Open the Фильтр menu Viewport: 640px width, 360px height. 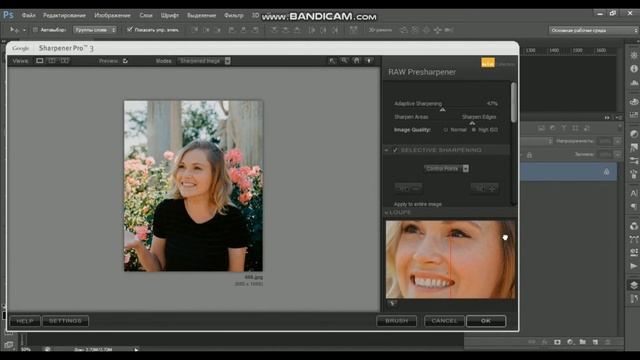click(234, 16)
